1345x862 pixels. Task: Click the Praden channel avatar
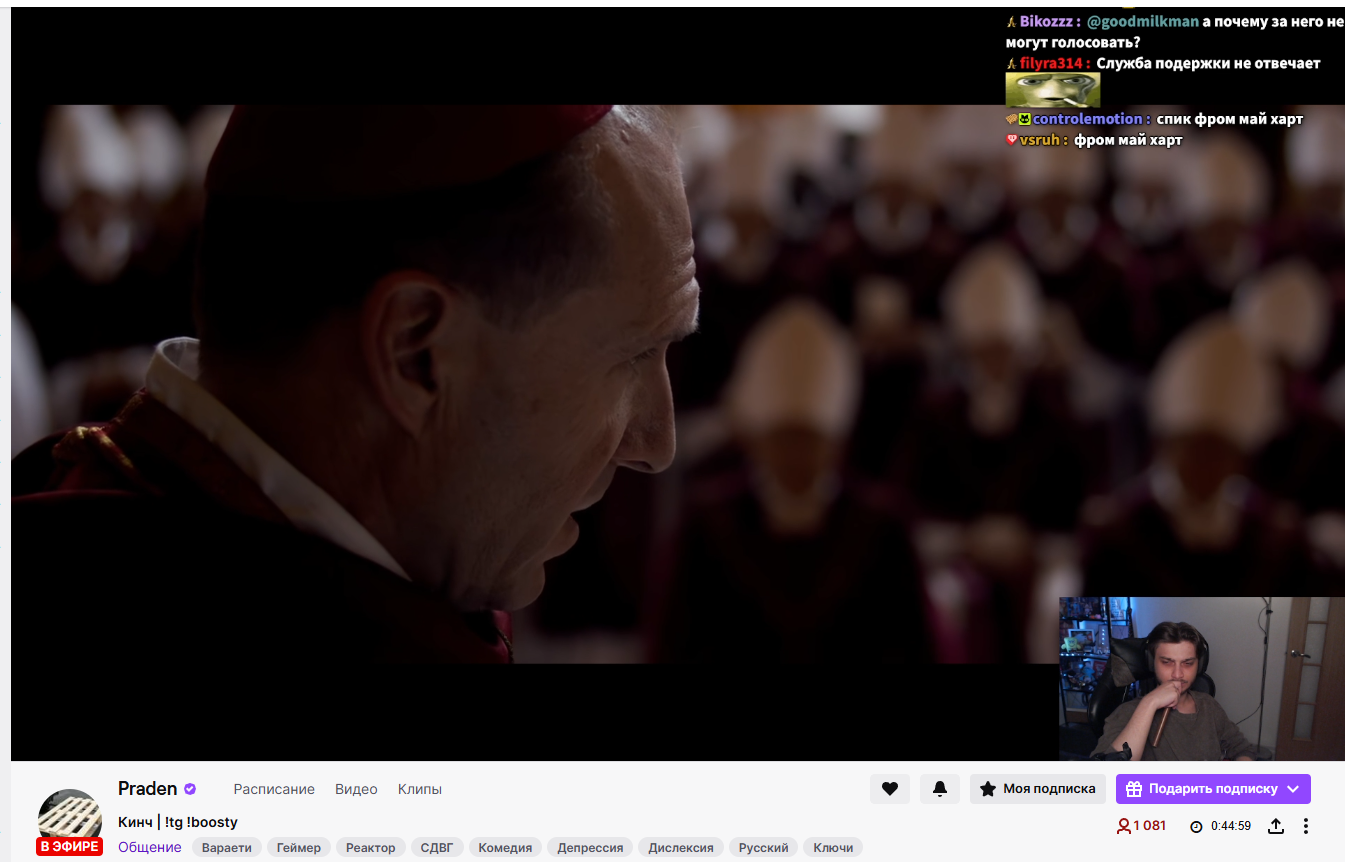coord(70,818)
